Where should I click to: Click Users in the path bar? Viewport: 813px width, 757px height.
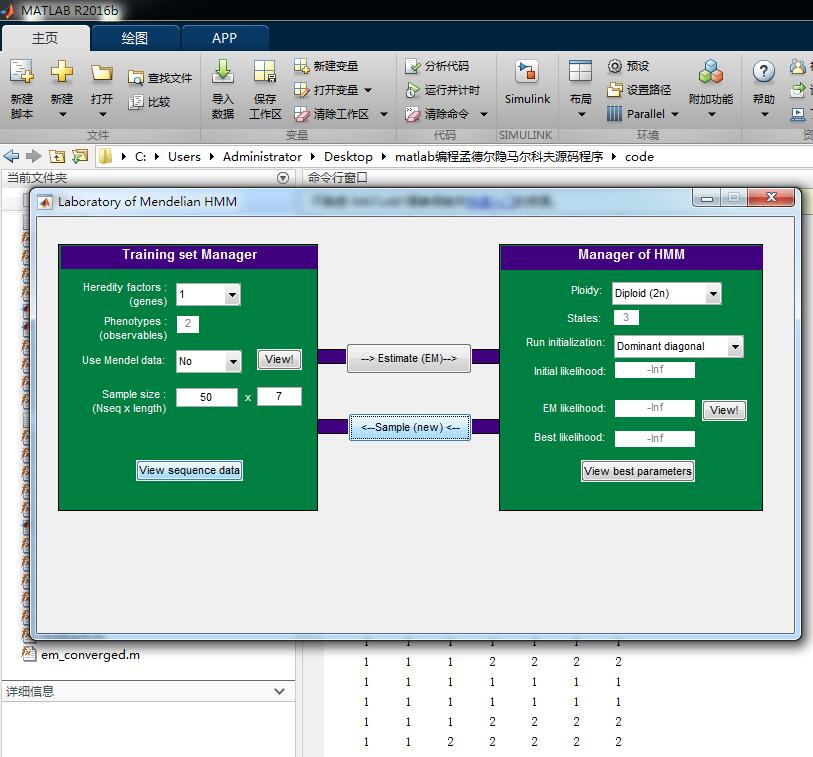pos(184,157)
